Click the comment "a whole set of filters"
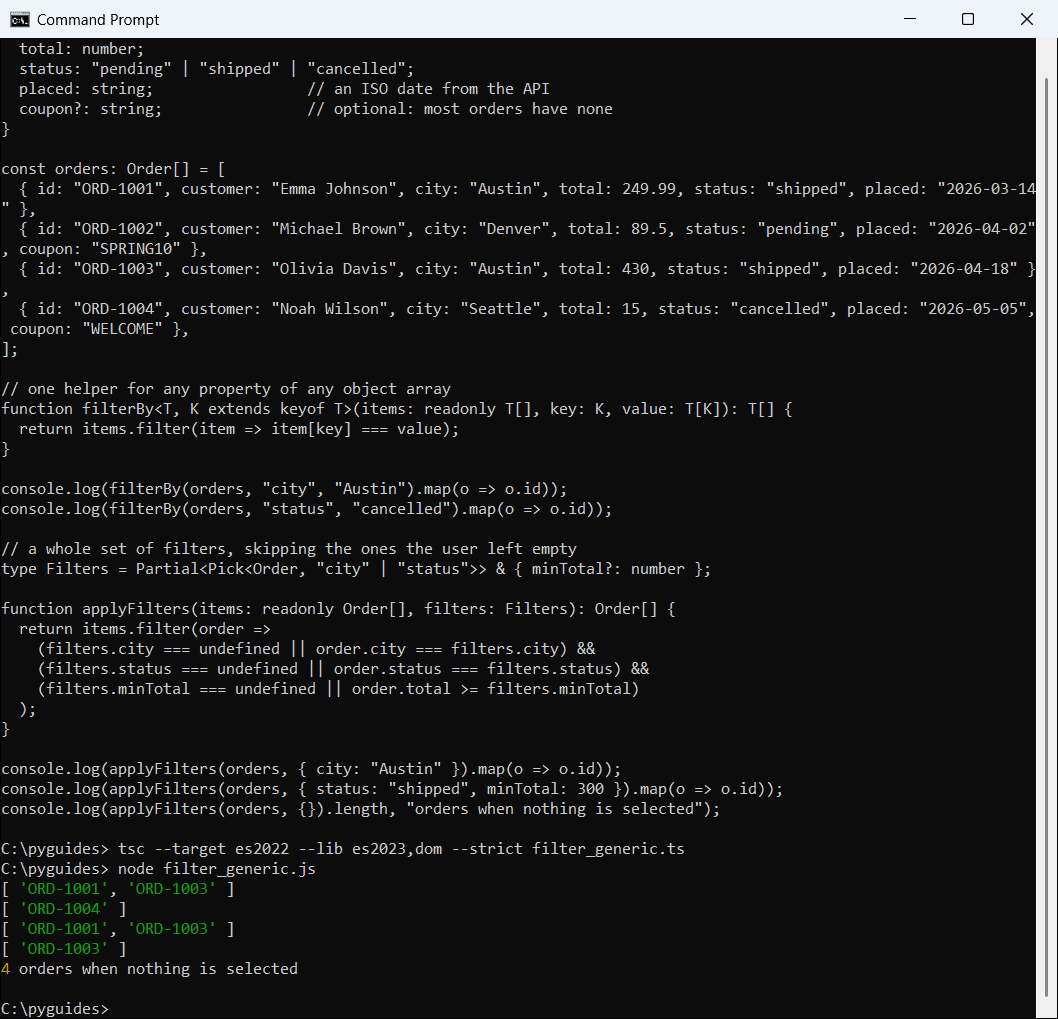The image size is (1058, 1019). [x=289, y=549]
